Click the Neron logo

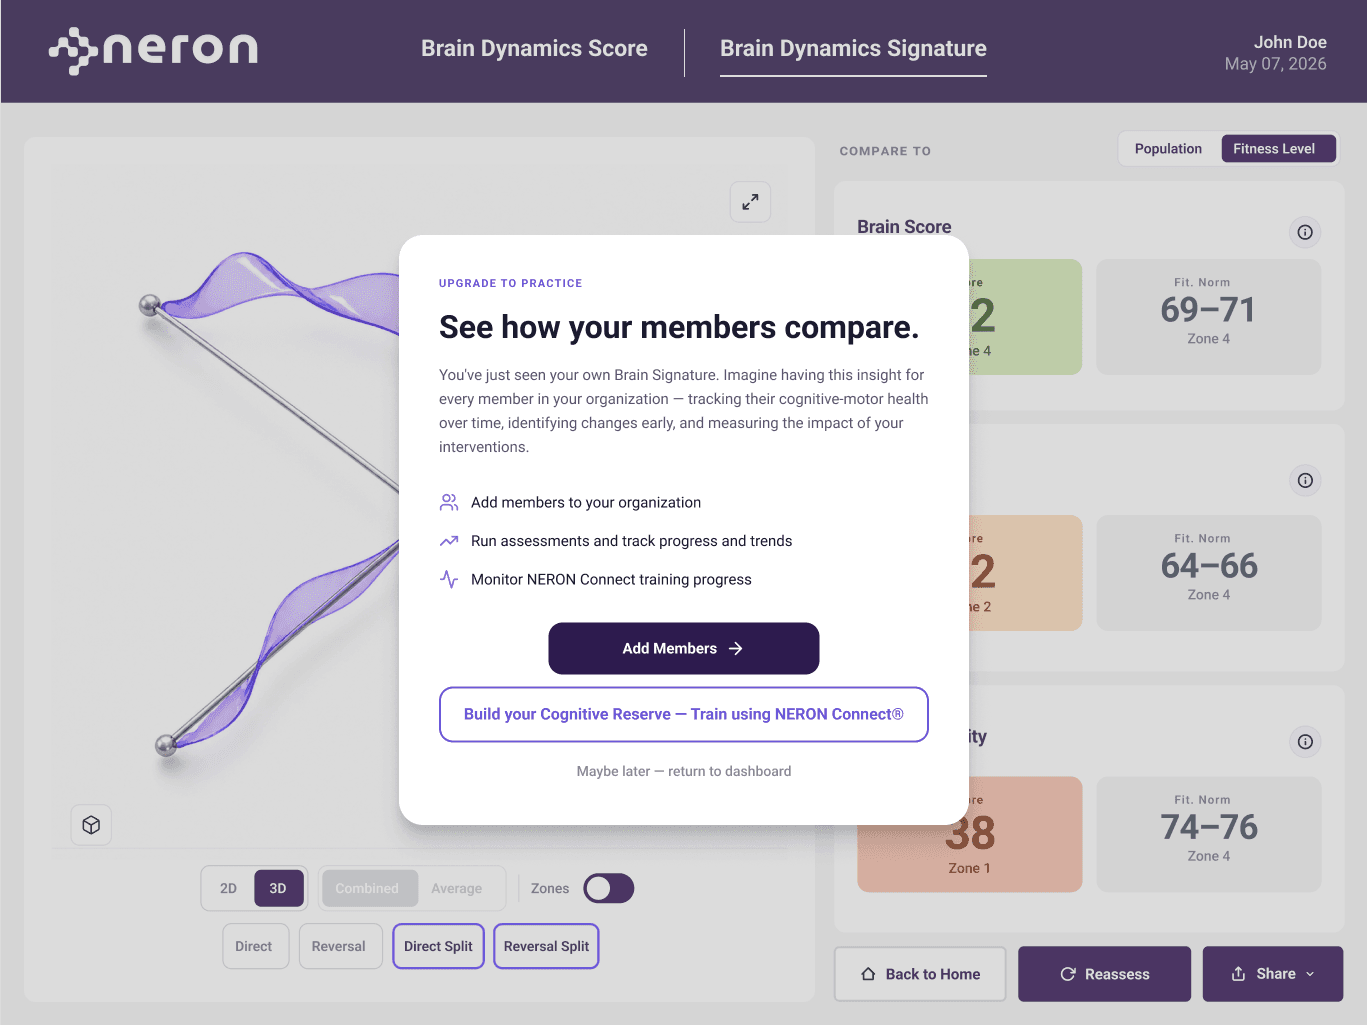pos(153,50)
